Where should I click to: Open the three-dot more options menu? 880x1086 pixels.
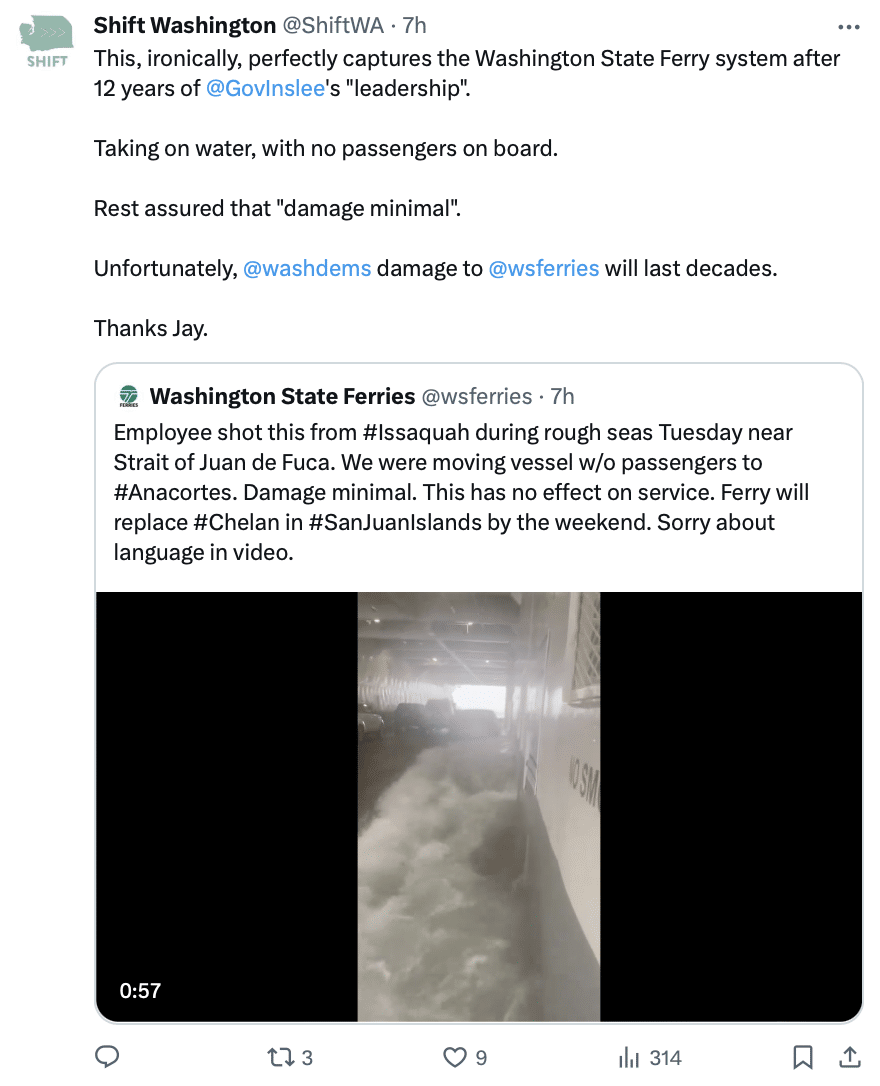[848, 27]
